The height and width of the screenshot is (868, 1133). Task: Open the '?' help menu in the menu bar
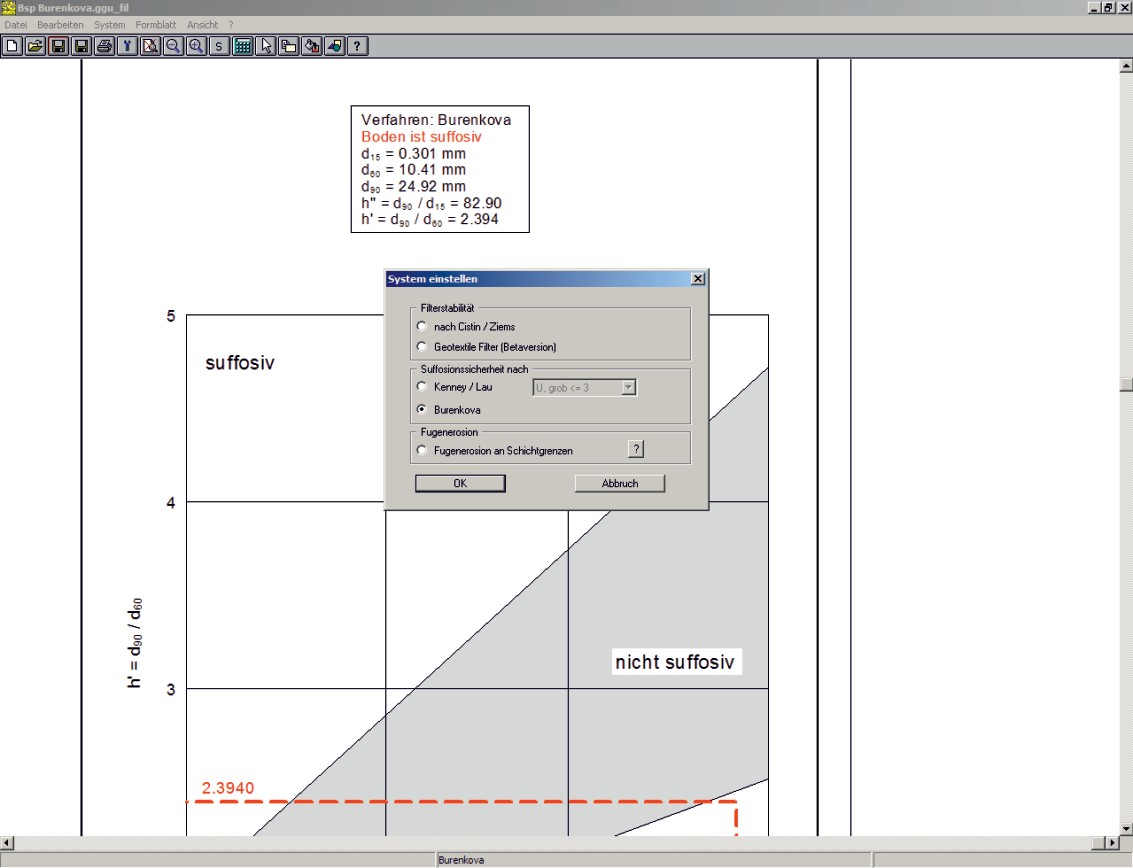click(231, 25)
